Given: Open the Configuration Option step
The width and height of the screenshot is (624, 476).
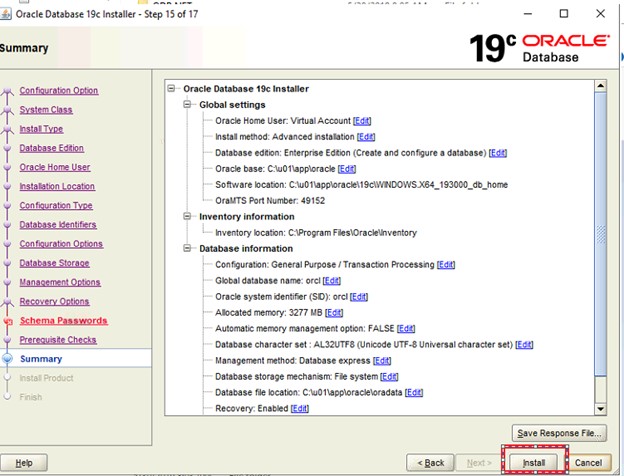Looking at the screenshot, I should (x=59, y=90).
